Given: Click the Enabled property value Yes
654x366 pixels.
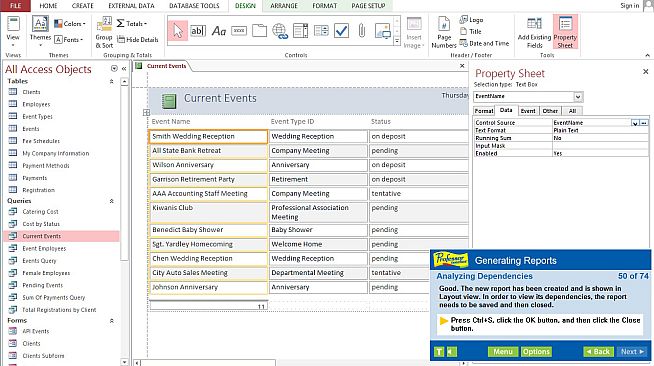Looking at the screenshot, I should tap(600, 153).
